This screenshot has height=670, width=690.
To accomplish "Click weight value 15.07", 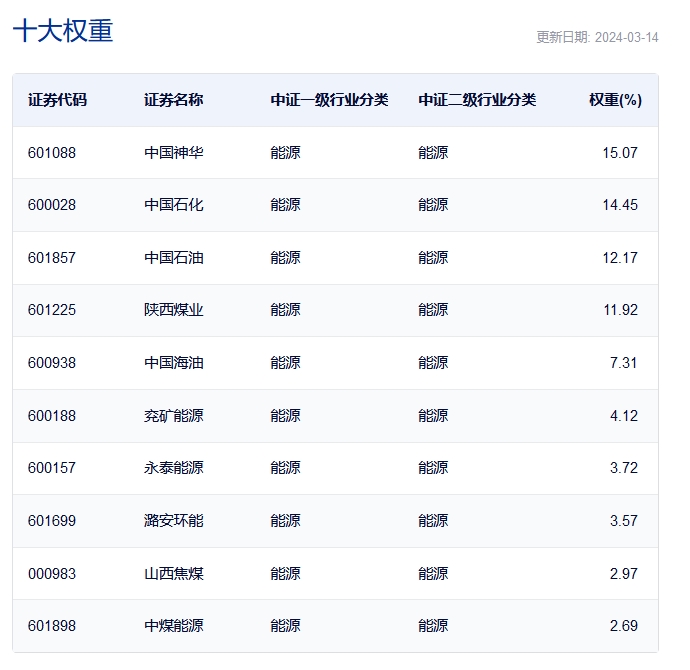I will (620, 153).
